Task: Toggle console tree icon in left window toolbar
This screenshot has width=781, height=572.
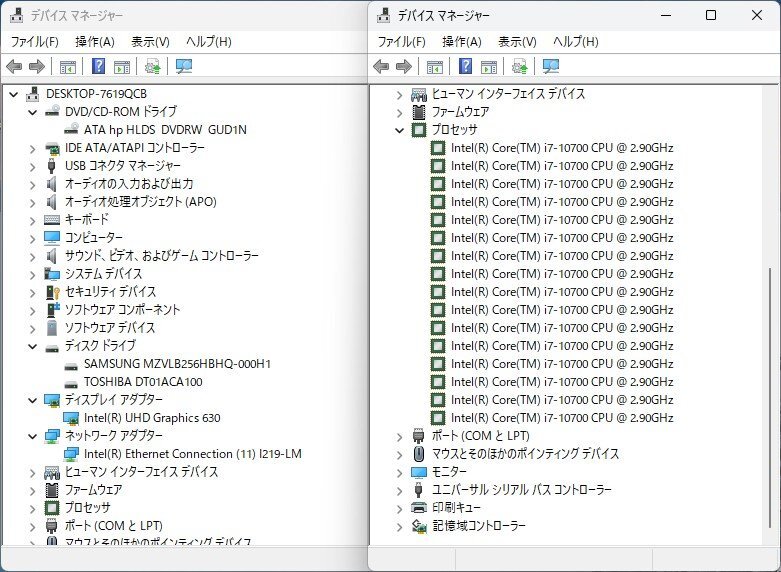Action: tap(68, 67)
